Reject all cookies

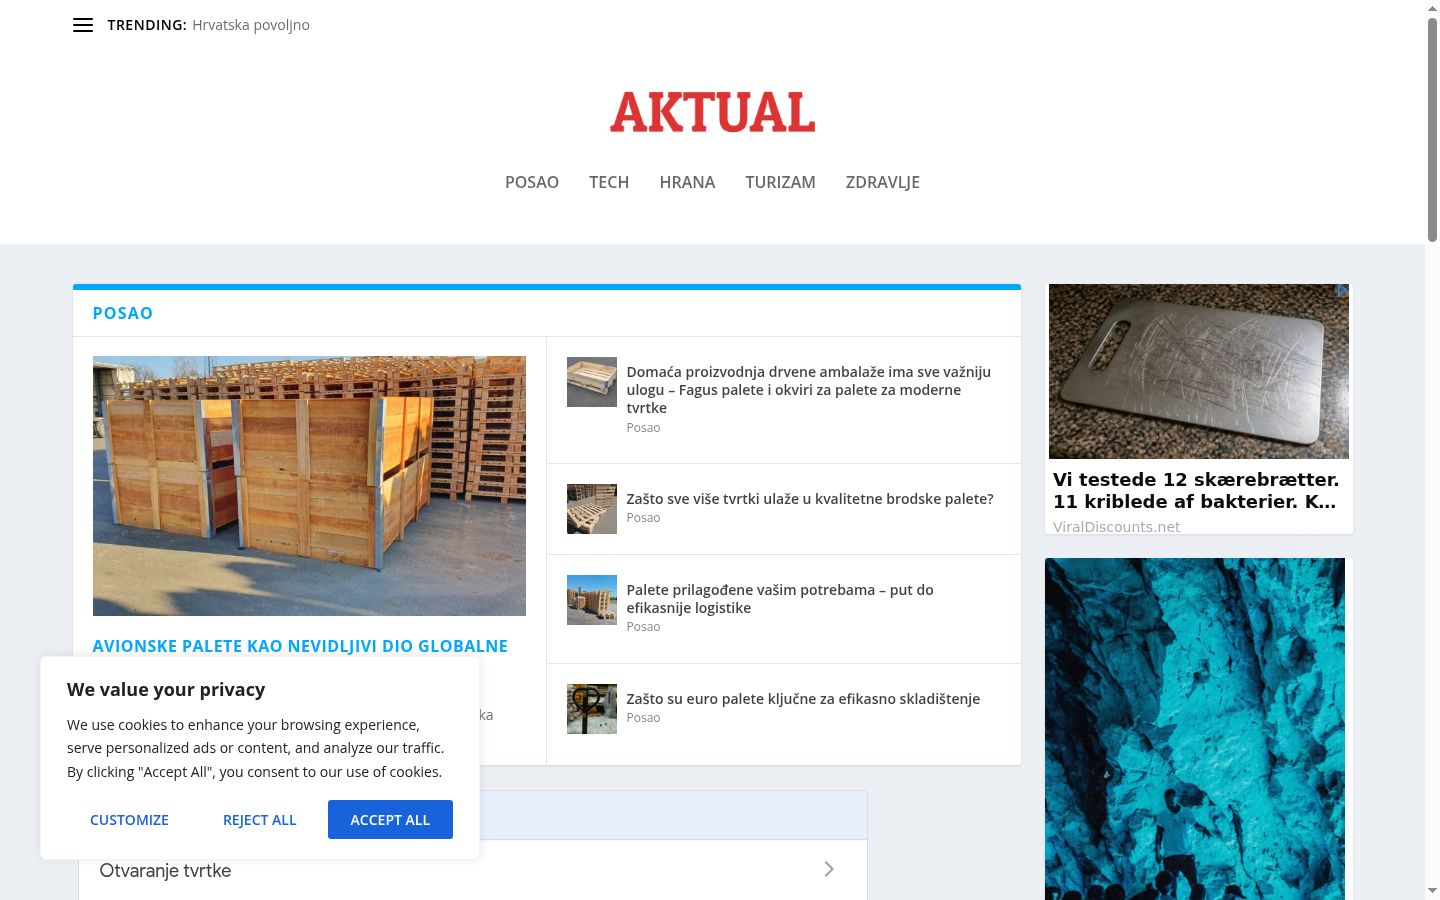260,820
